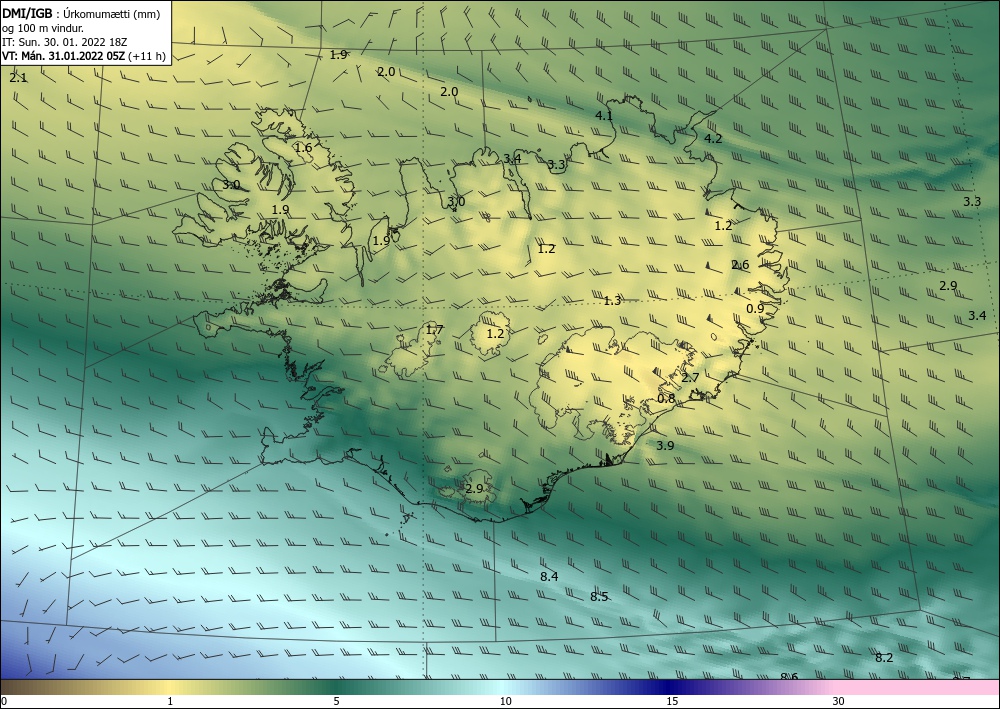1000x709 pixels.
Task: Click the colorbar label 10
Action: click(505, 702)
